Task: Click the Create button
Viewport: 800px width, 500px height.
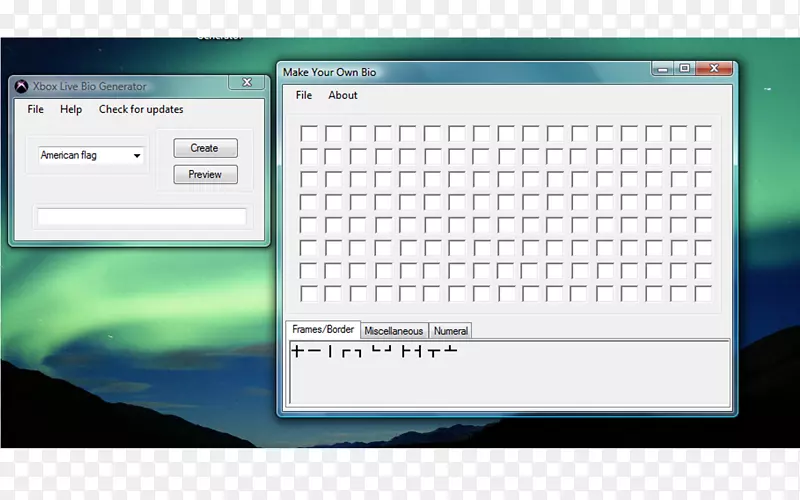Action: coord(205,148)
